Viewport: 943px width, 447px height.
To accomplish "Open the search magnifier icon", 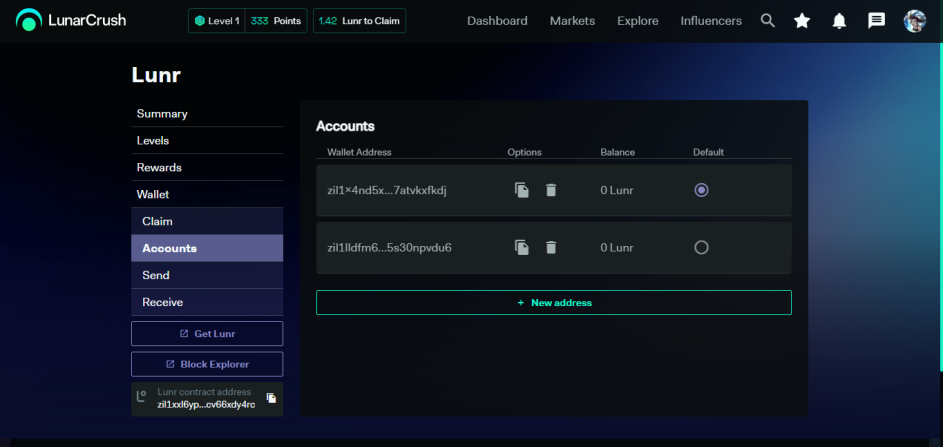I will click(767, 21).
